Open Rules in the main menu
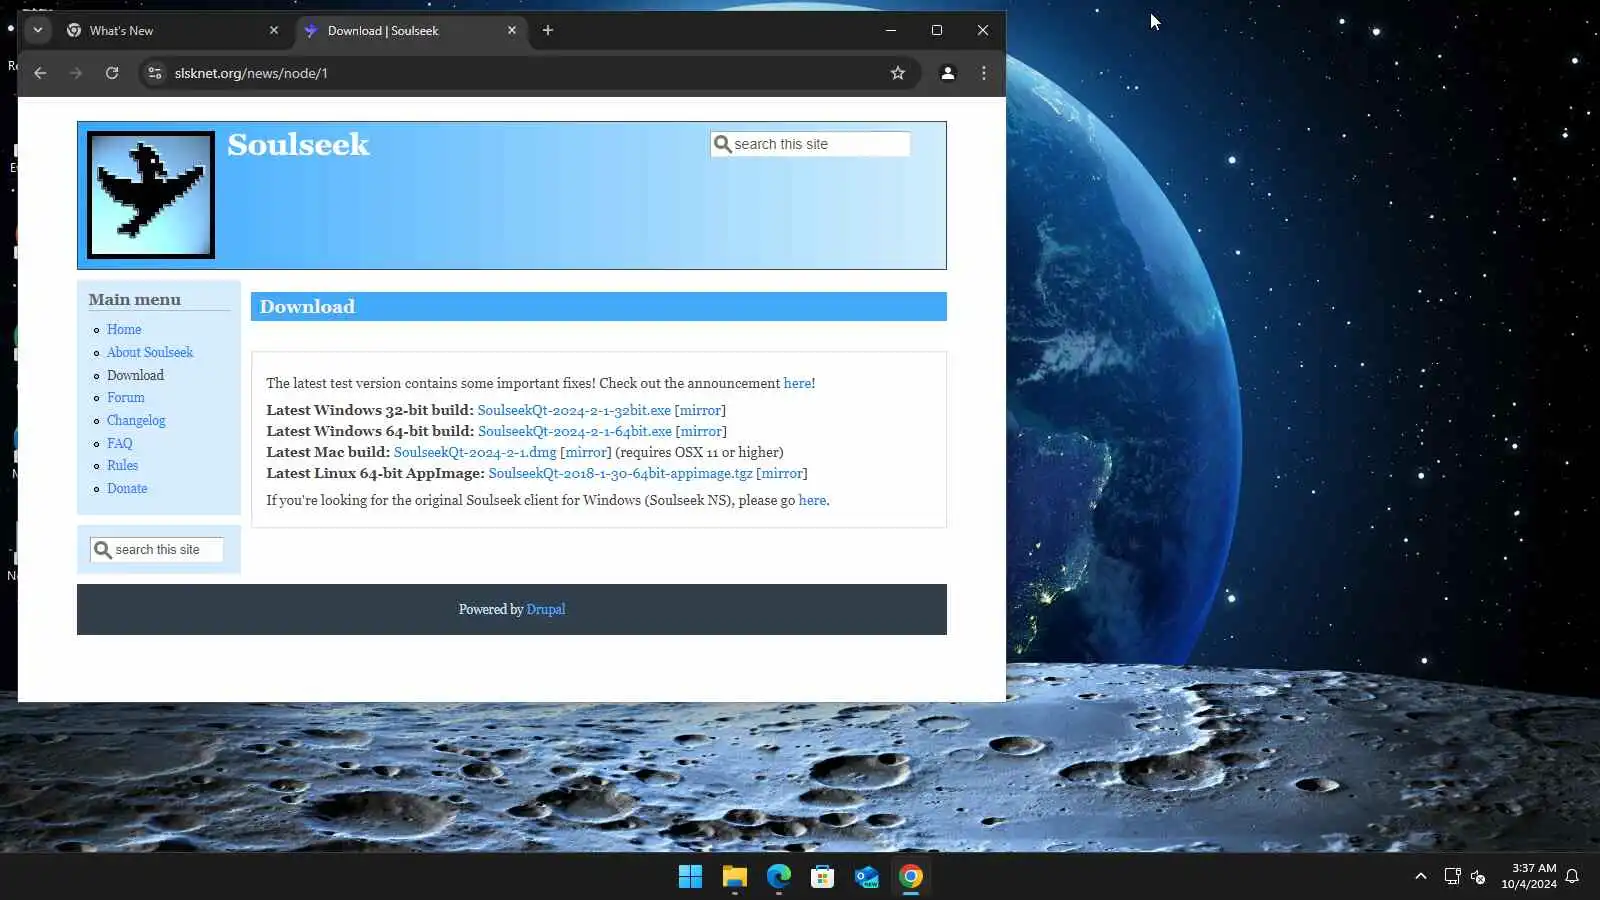The width and height of the screenshot is (1600, 900). coord(123,465)
